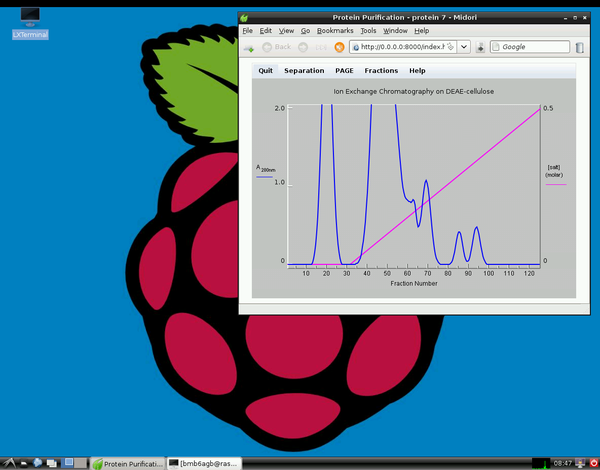Click the [salt] (molar) axis label
The height and width of the screenshot is (470, 600).
pos(554,171)
